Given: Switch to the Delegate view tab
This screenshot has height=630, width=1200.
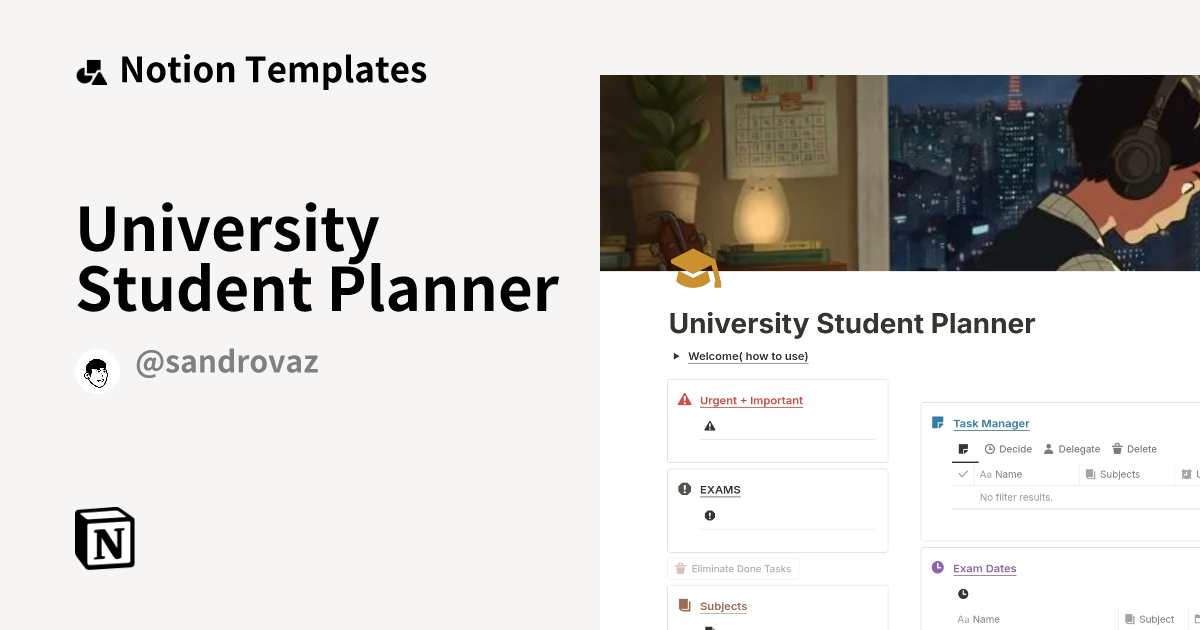Looking at the screenshot, I should tap(1072, 449).
